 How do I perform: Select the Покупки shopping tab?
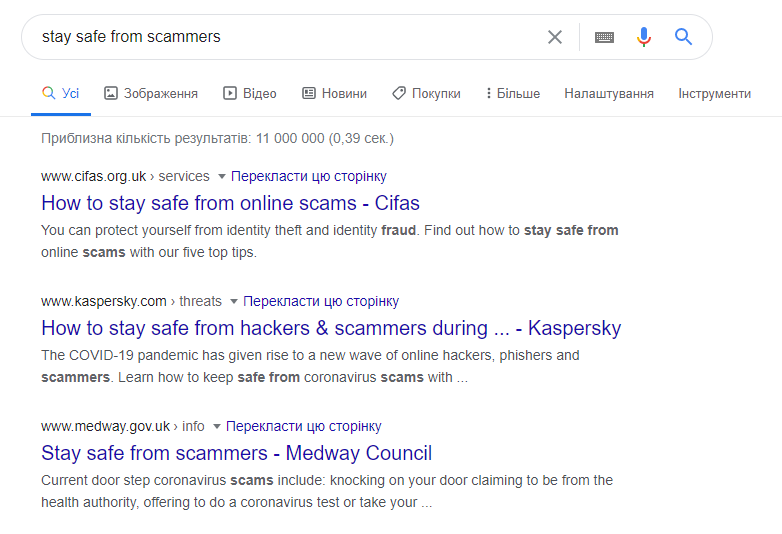tap(426, 93)
